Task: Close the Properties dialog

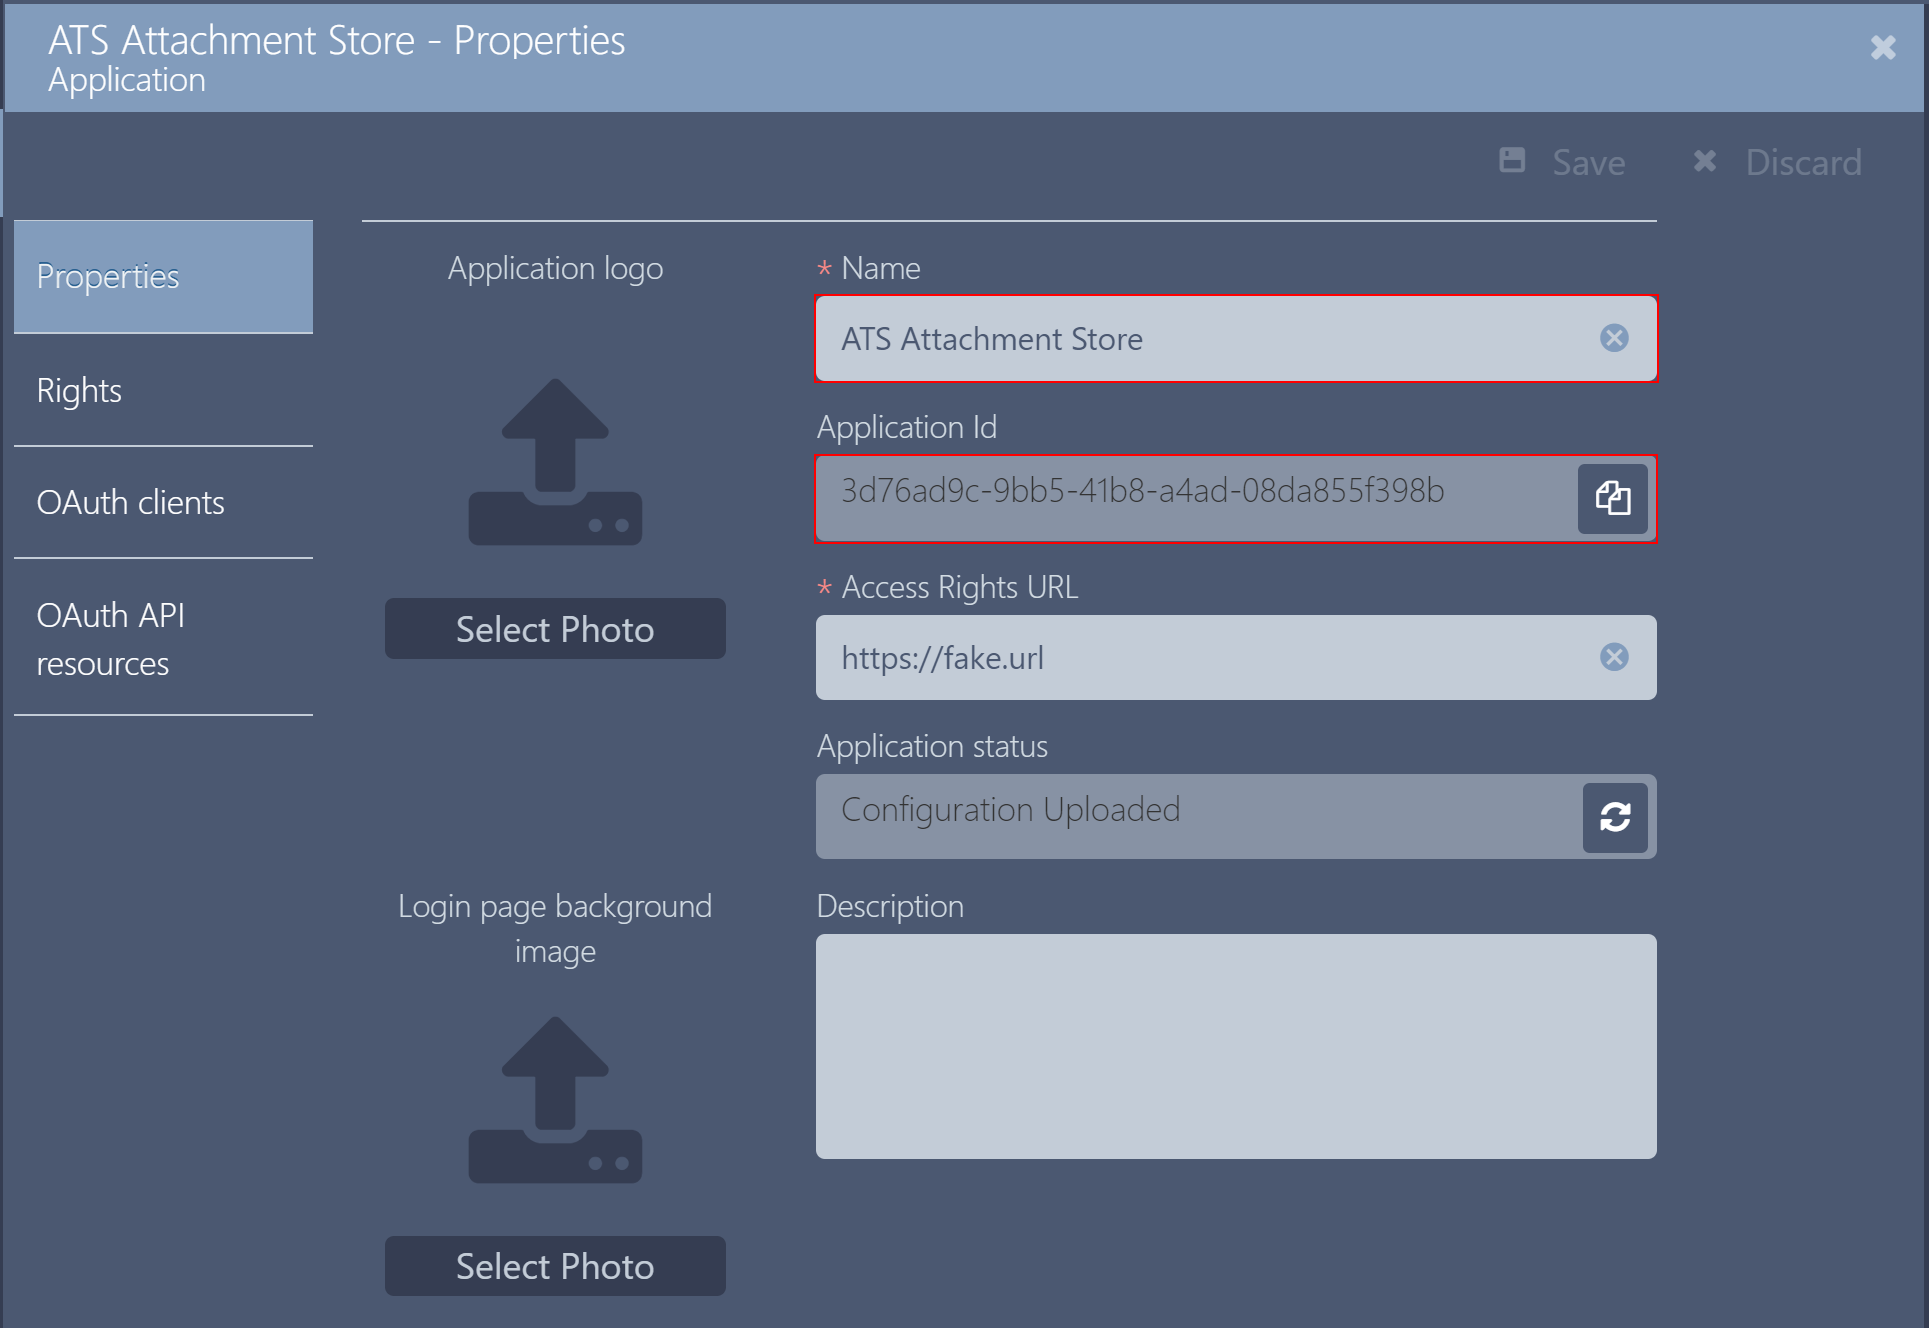Action: [1884, 47]
